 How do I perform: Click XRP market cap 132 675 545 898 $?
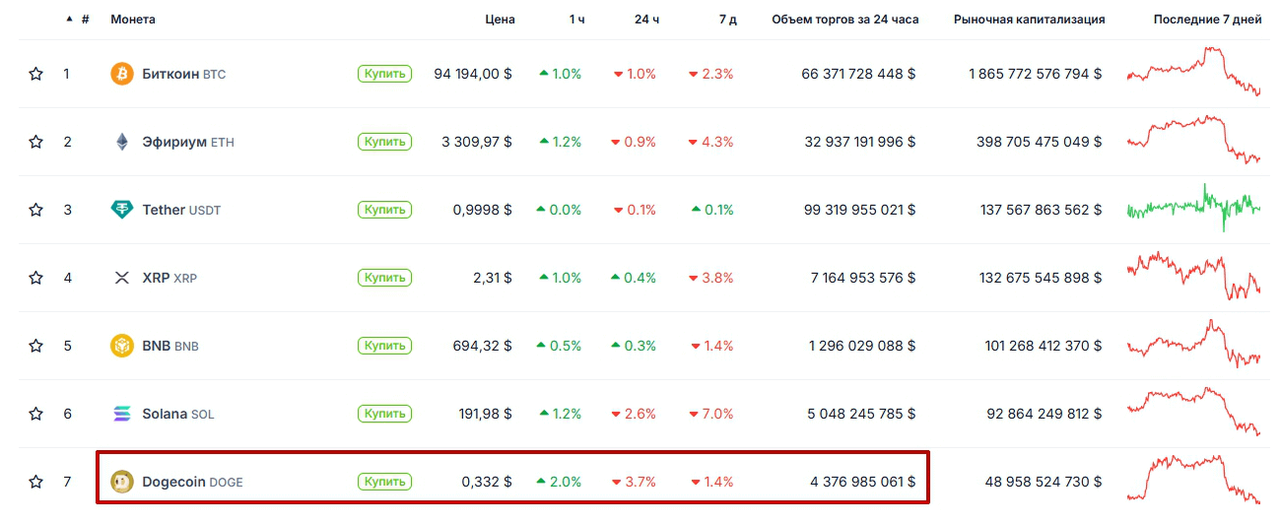pyautogui.click(x=1041, y=278)
